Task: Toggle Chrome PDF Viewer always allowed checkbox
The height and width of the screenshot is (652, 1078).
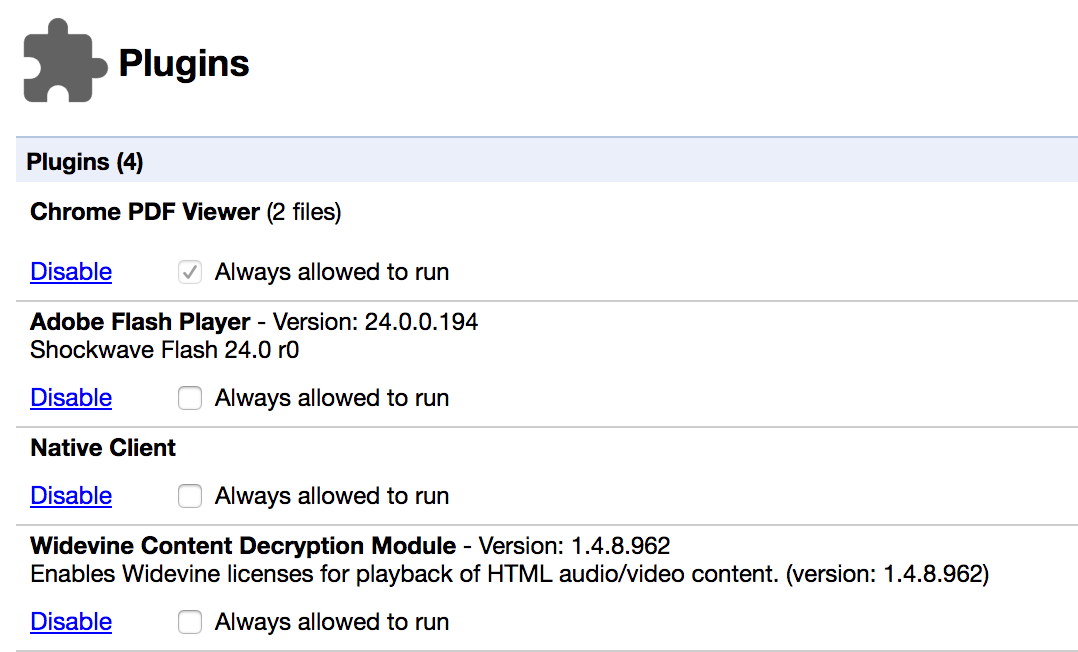Action: coord(190,272)
